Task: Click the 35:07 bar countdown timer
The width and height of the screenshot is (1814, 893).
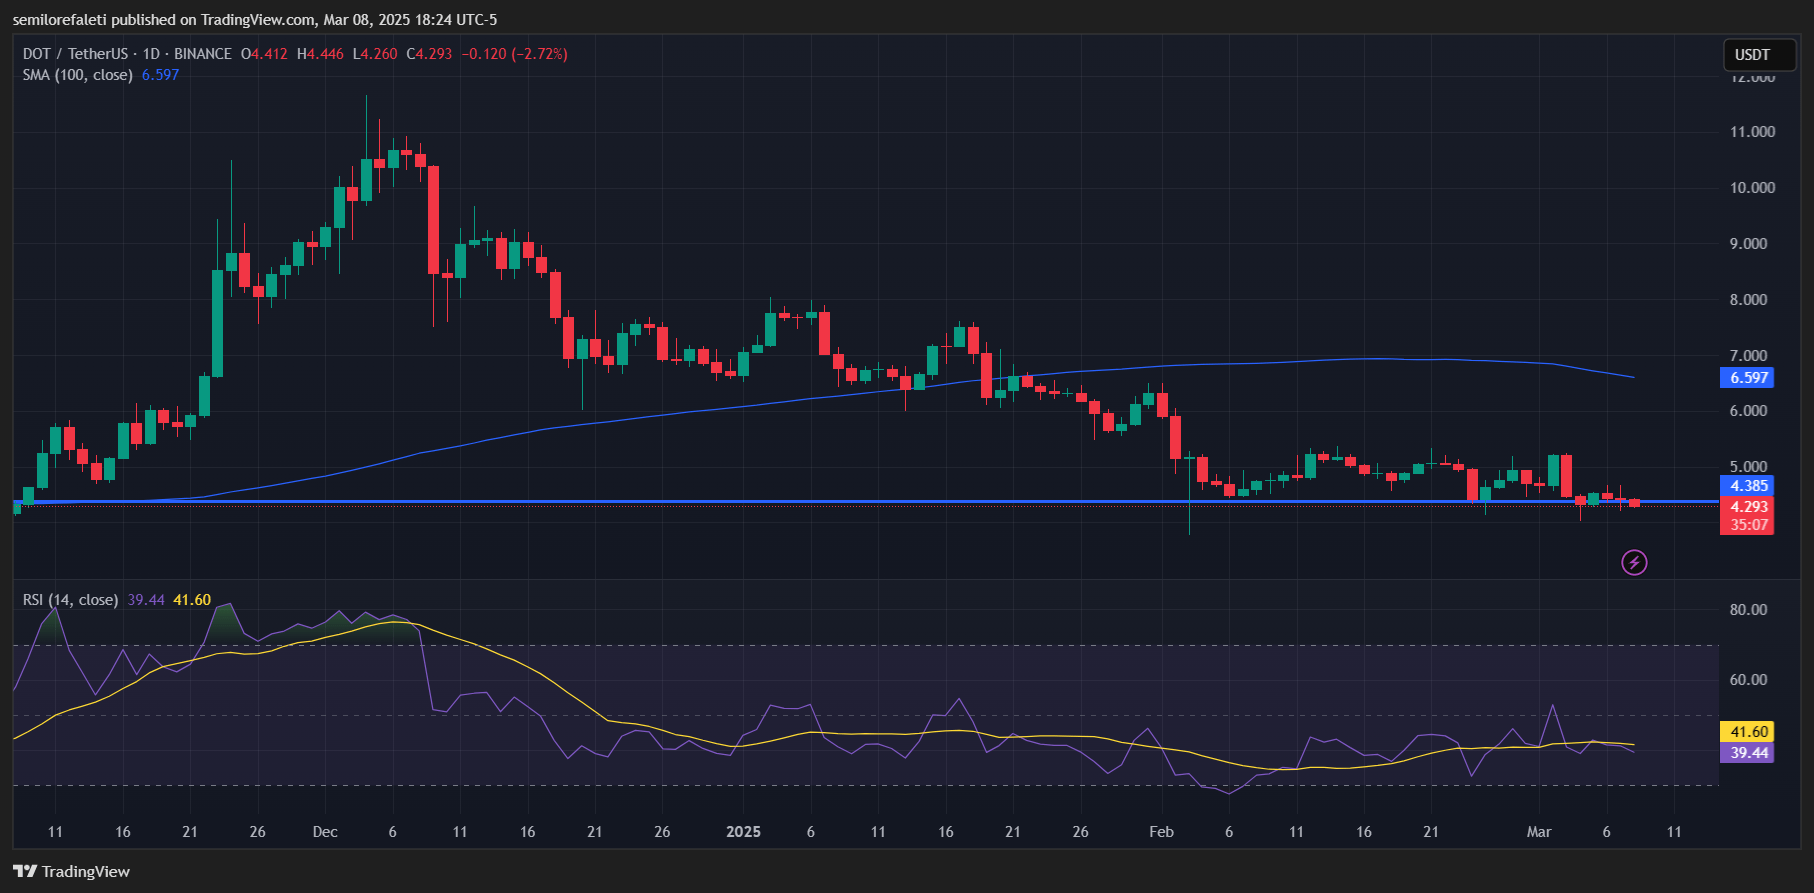Action: (1747, 525)
